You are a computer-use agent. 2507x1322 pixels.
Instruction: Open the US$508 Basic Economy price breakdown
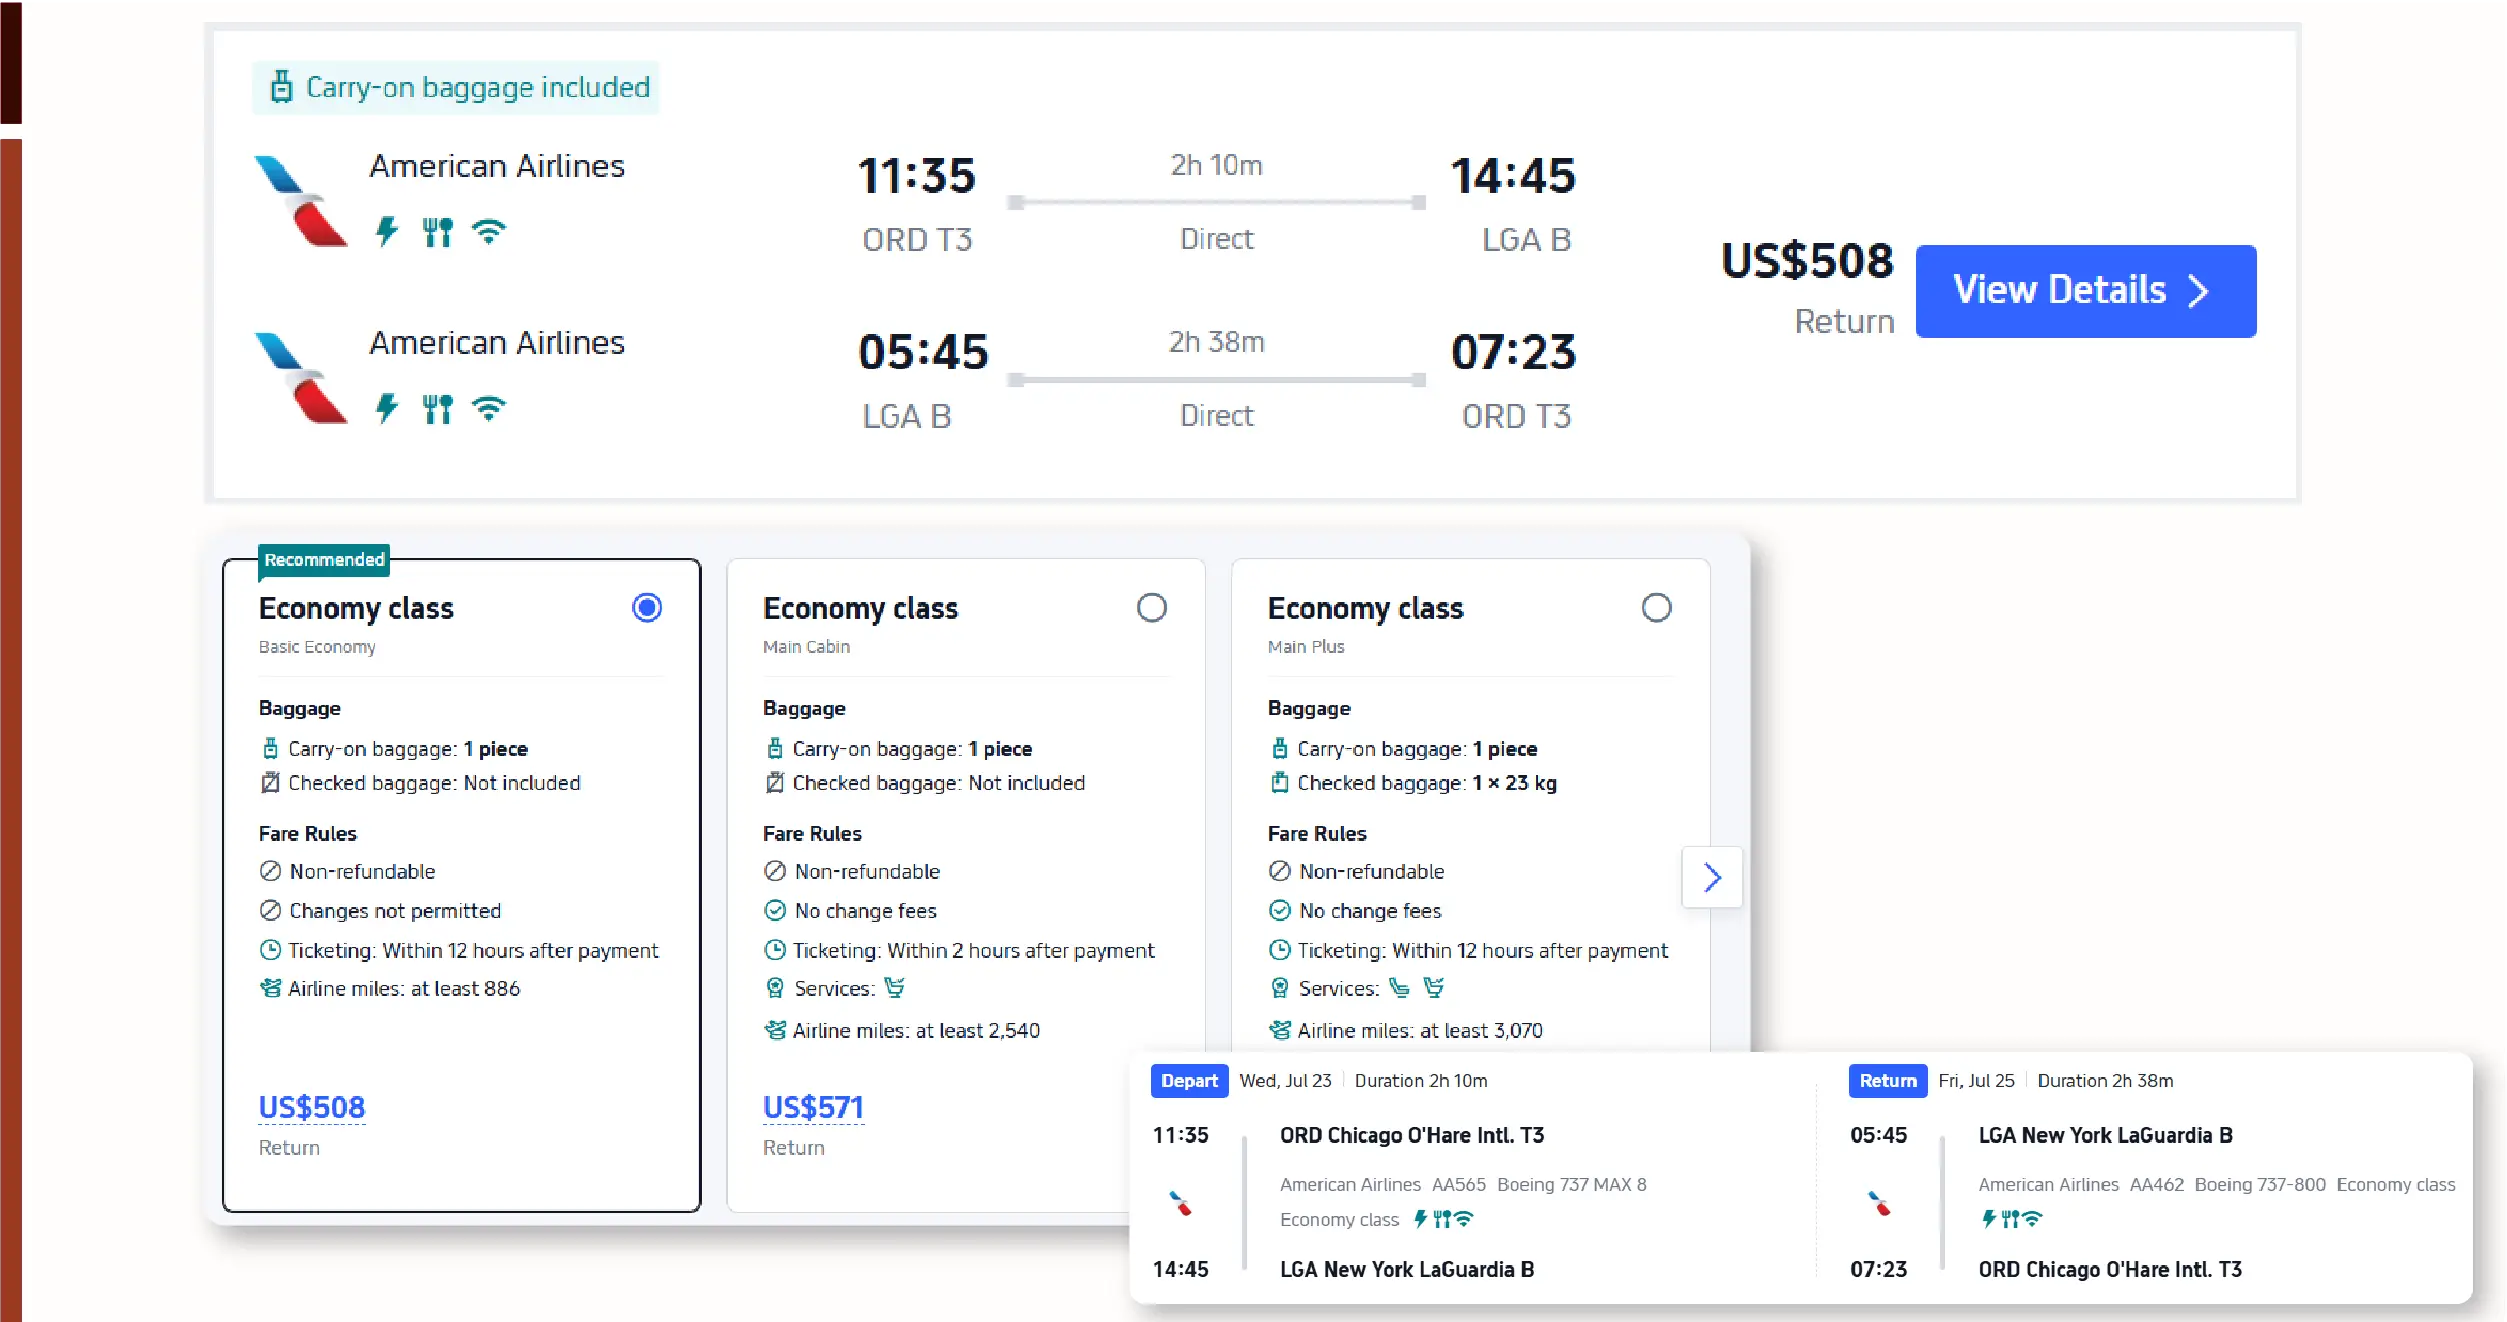pos(312,1107)
